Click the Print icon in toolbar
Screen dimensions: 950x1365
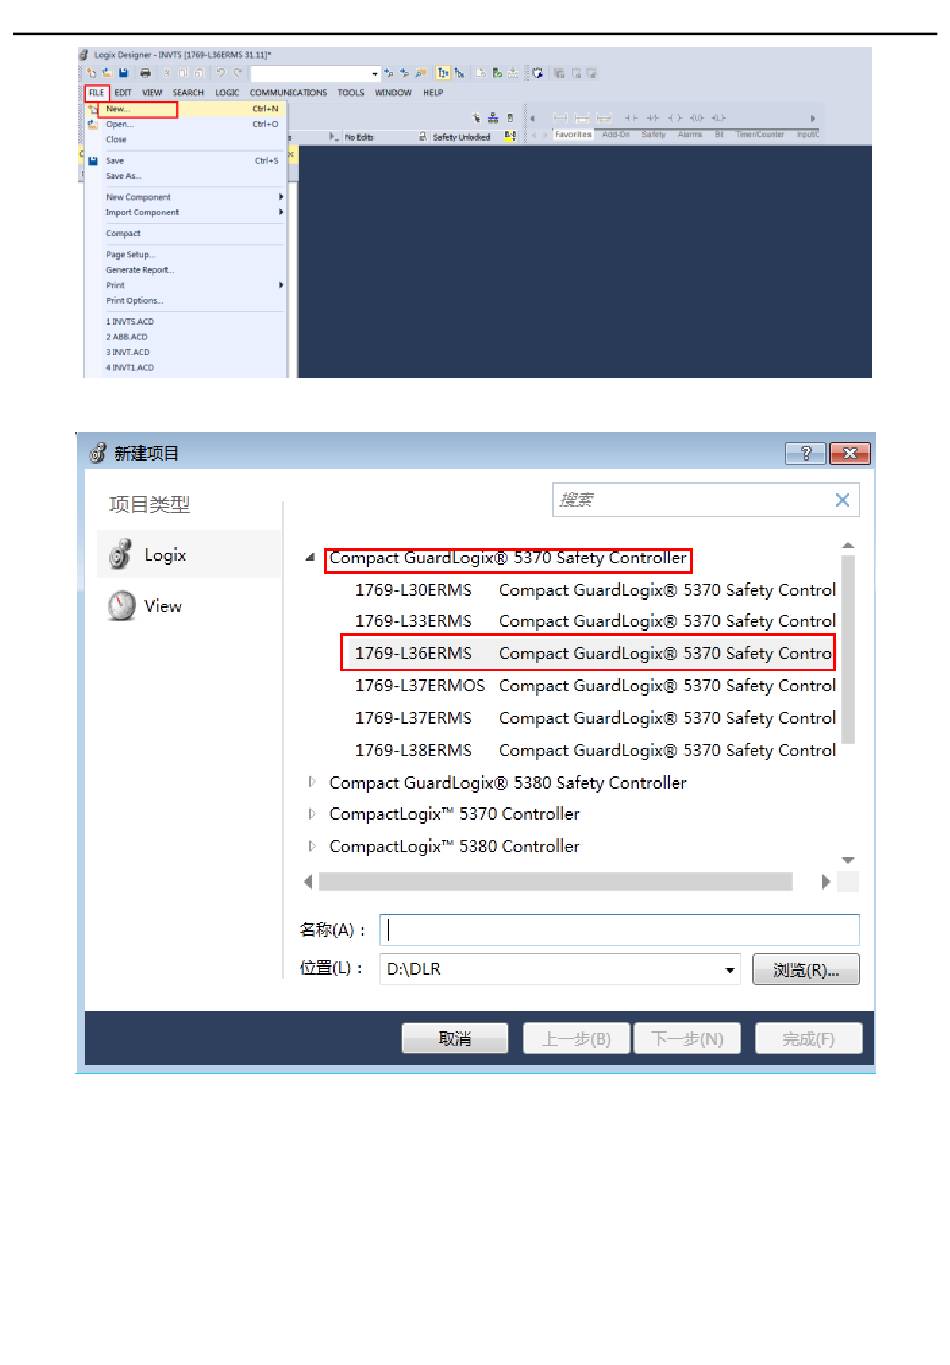[x=145, y=73]
